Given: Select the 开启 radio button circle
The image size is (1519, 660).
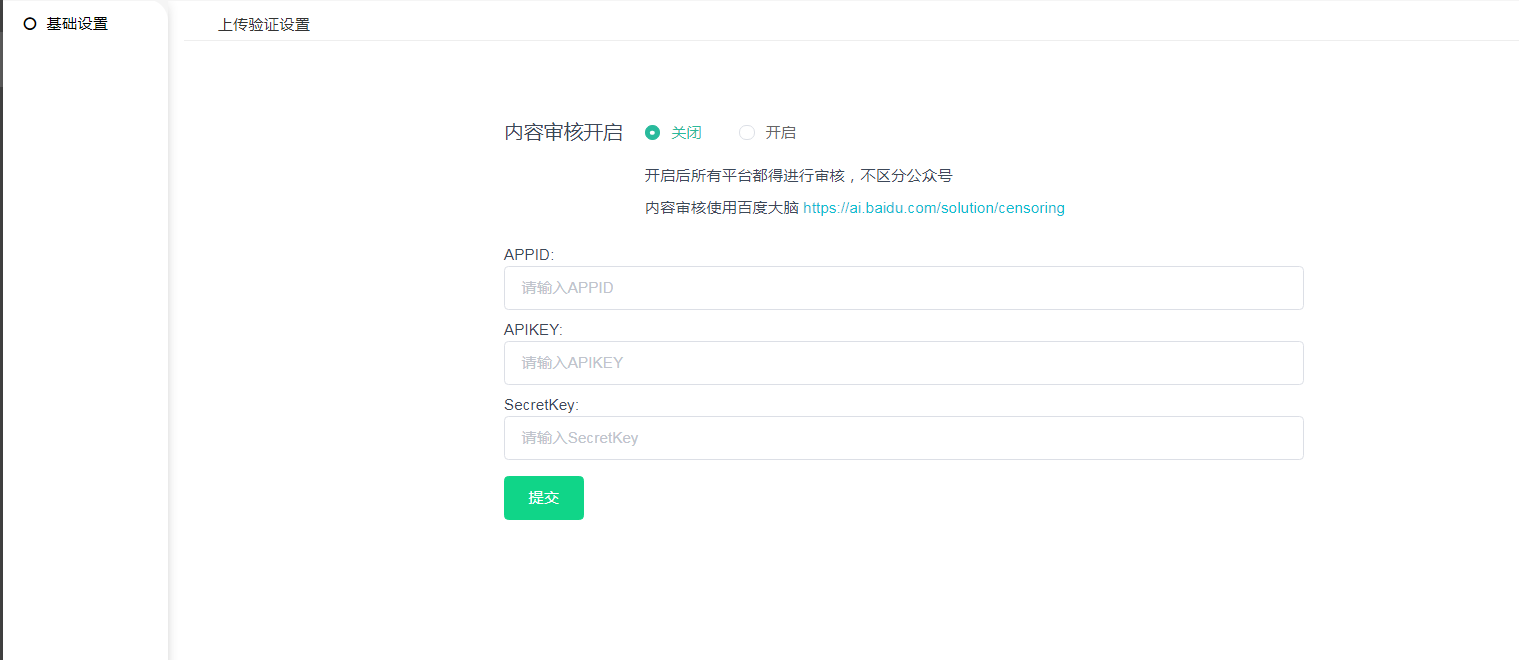Looking at the screenshot, I should [746, 133].
